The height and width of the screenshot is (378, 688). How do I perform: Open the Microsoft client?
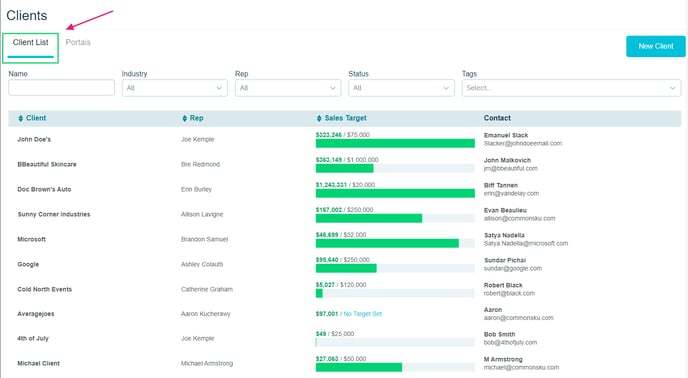point(31,239)
